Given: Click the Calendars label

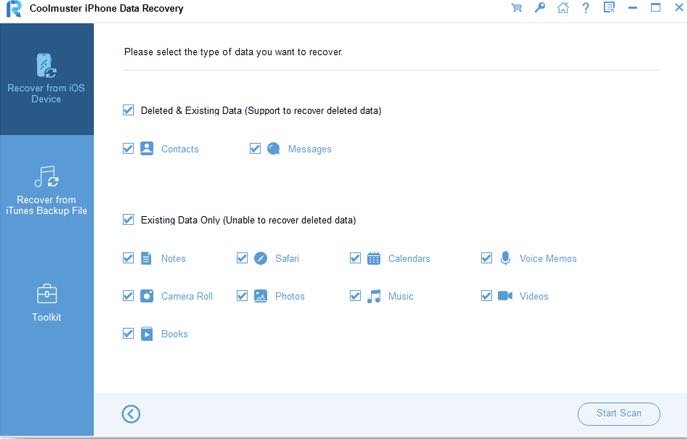Looking at the screenshot, I should click(409, 258).
